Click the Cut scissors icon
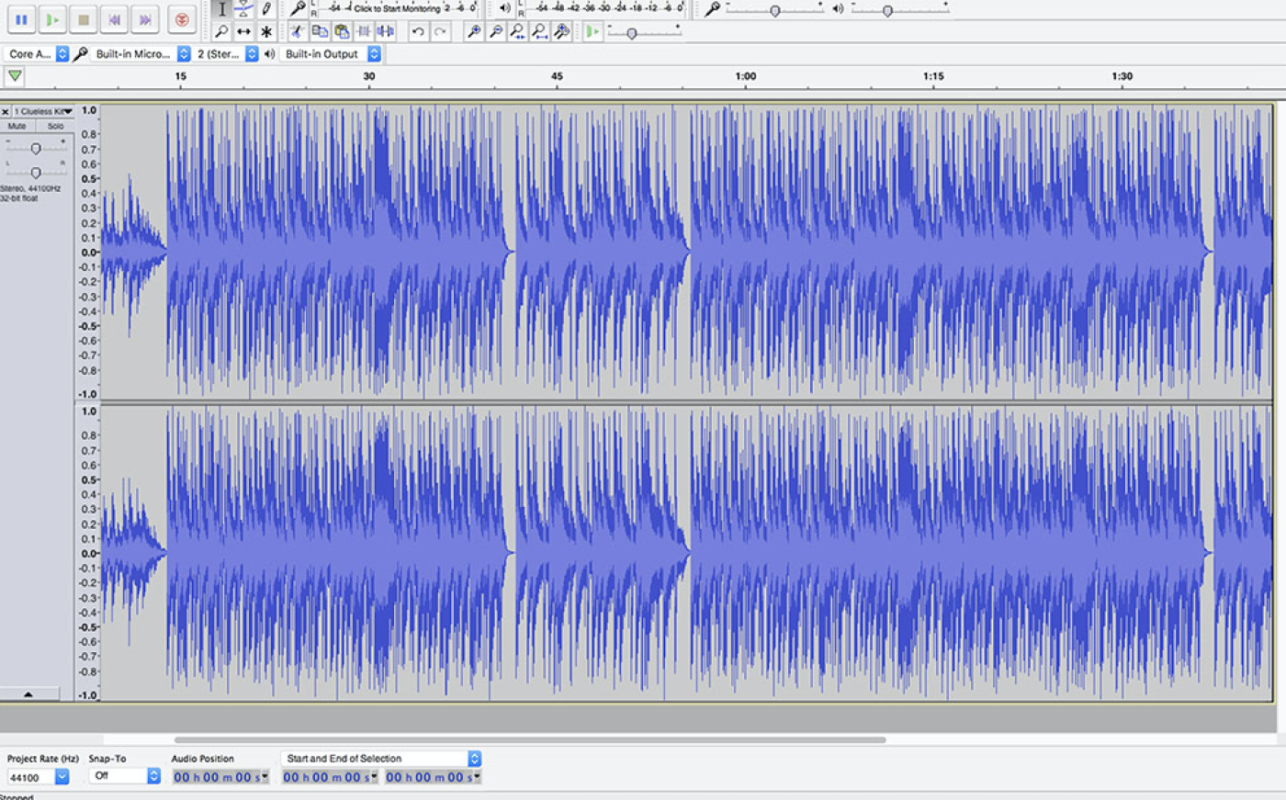The image size is (1286, 800). click(297, 32)
